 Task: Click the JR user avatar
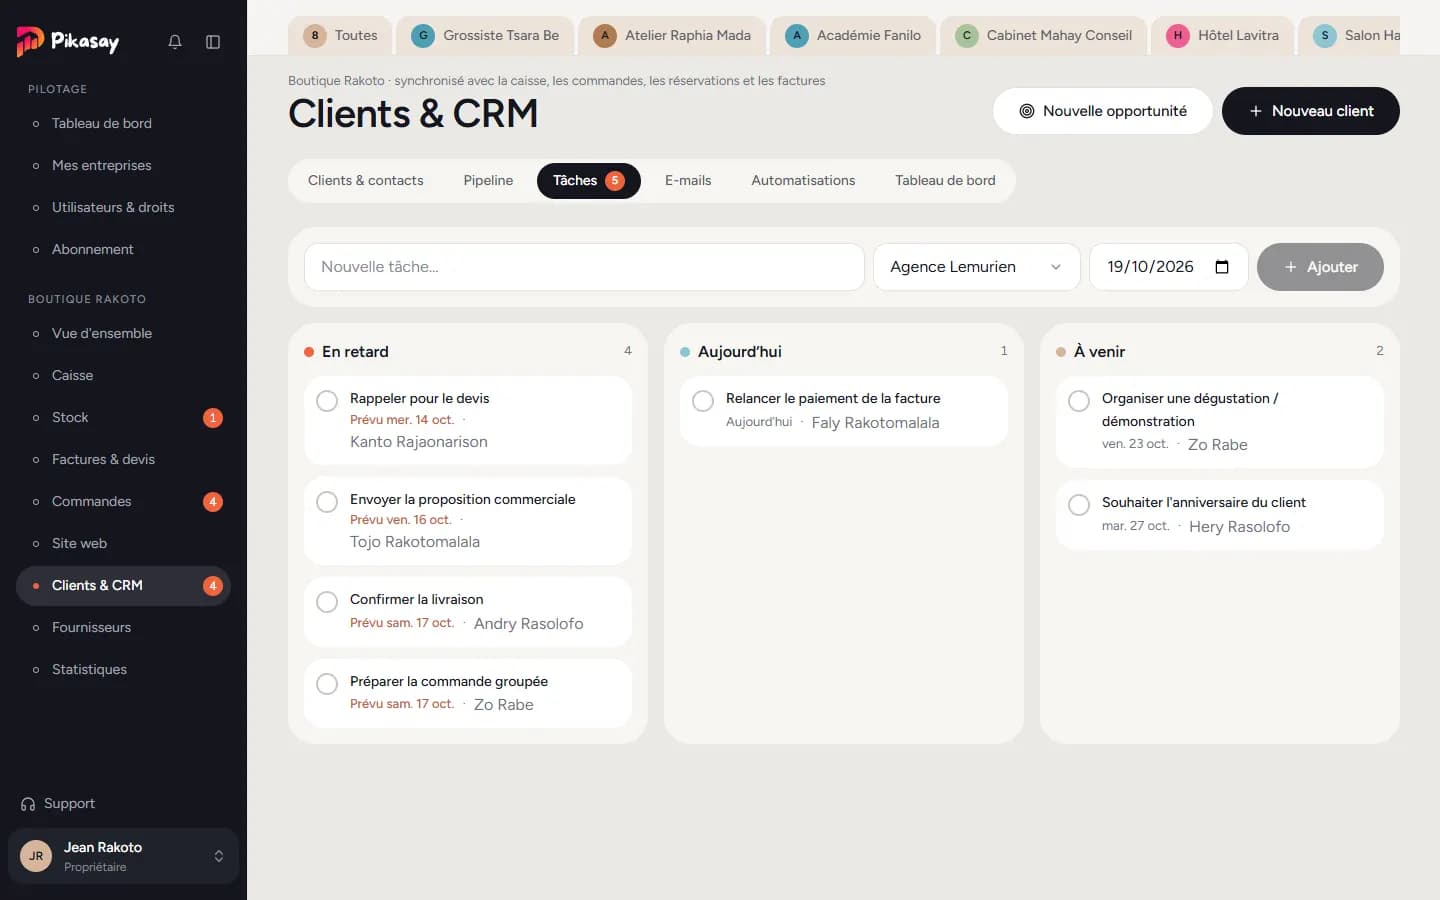(x=36, y=856)
